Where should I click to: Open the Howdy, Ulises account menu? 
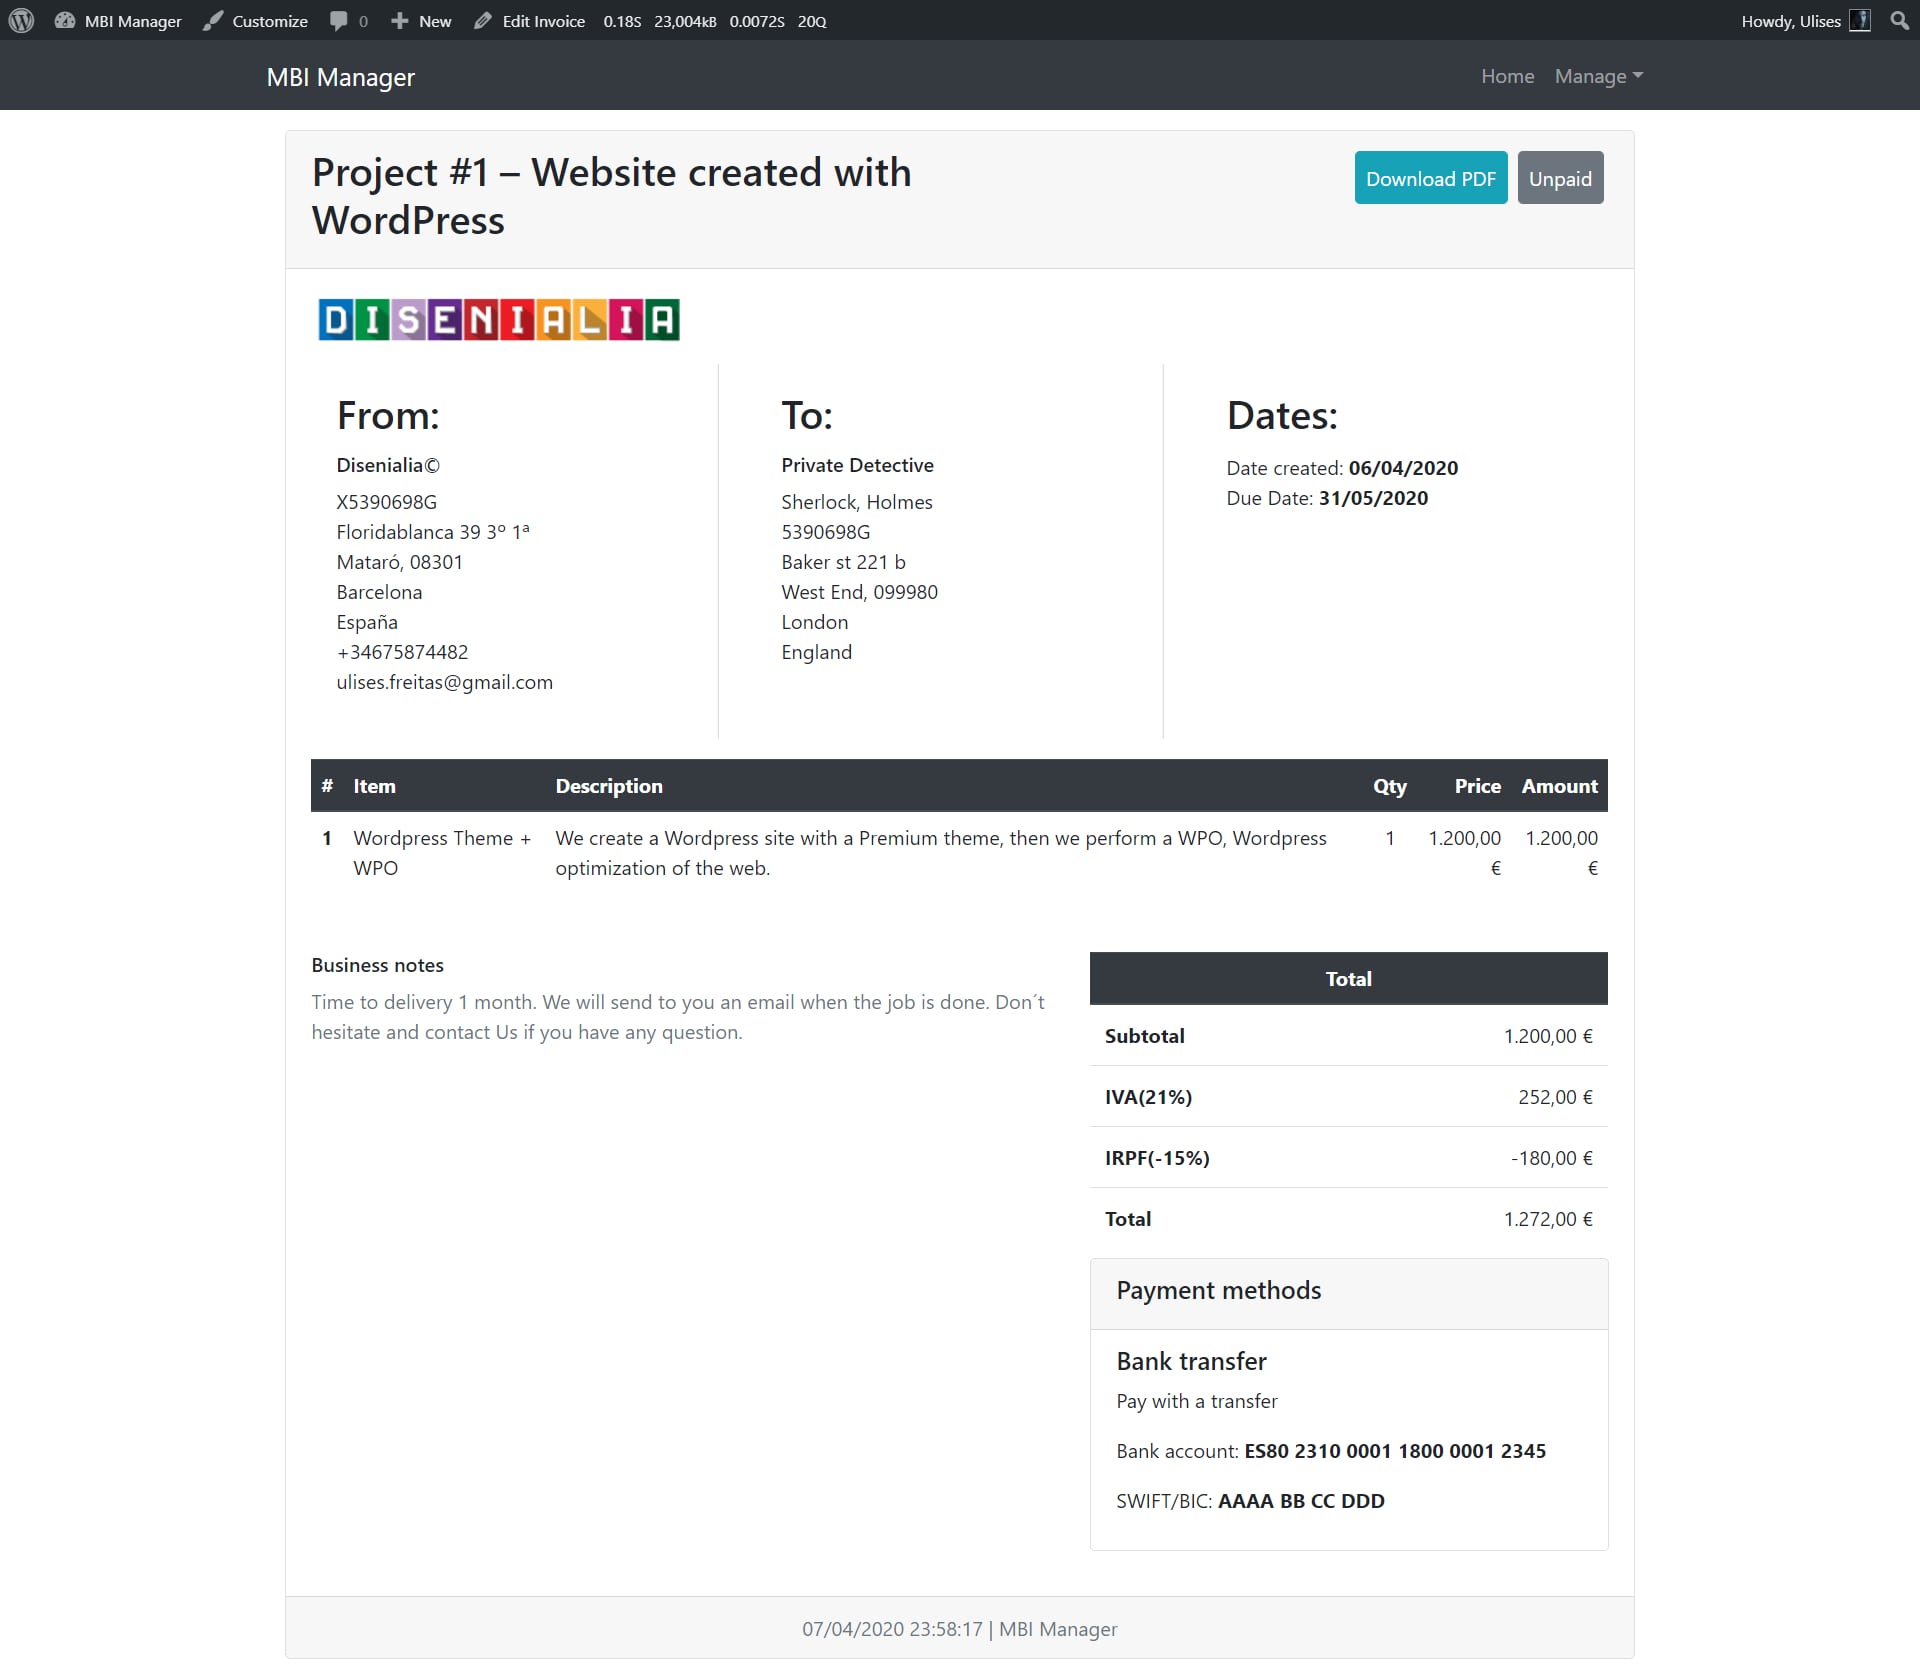[x=1790, y=21]
